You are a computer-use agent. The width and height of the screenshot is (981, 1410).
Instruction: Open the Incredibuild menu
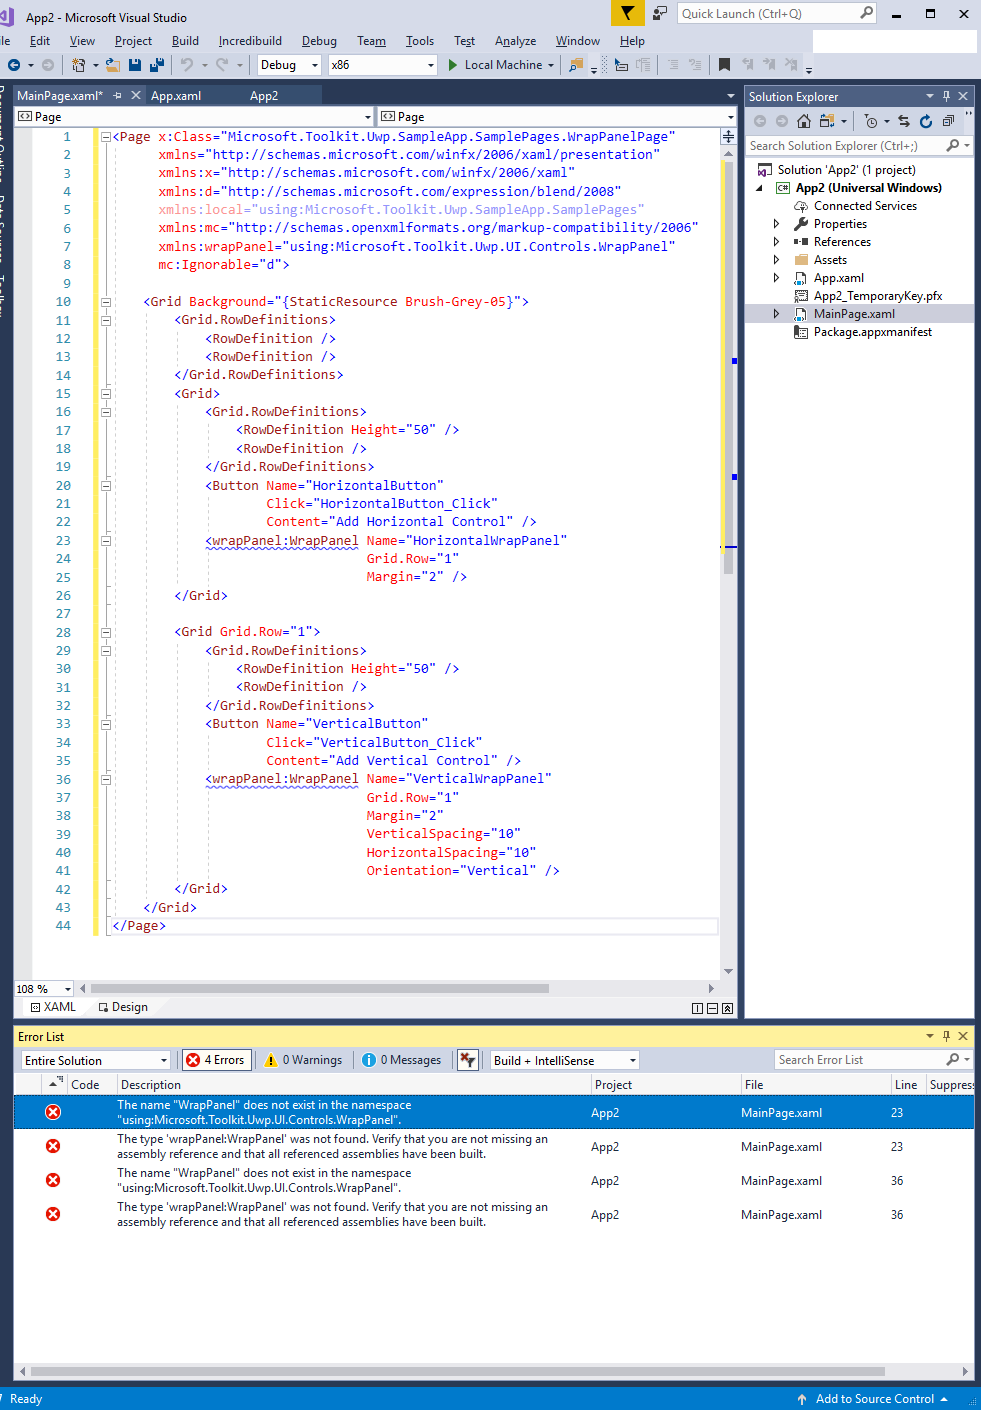coord(250,41)
